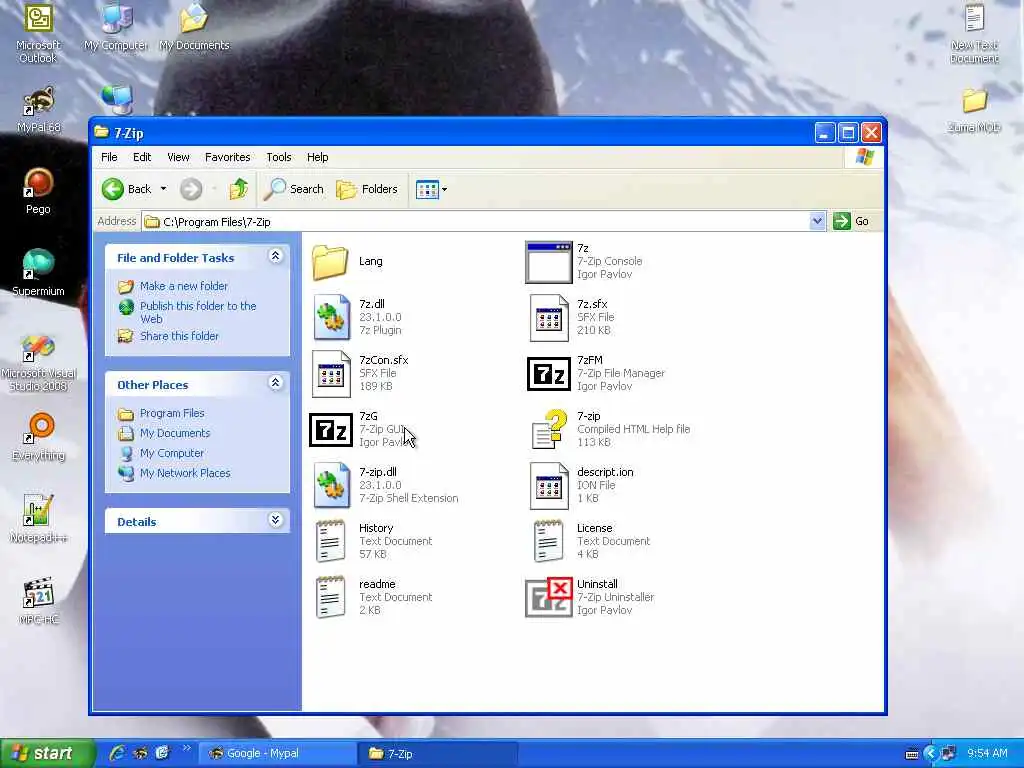
Task: Select the readme text document icon
Action: (330, 597)
